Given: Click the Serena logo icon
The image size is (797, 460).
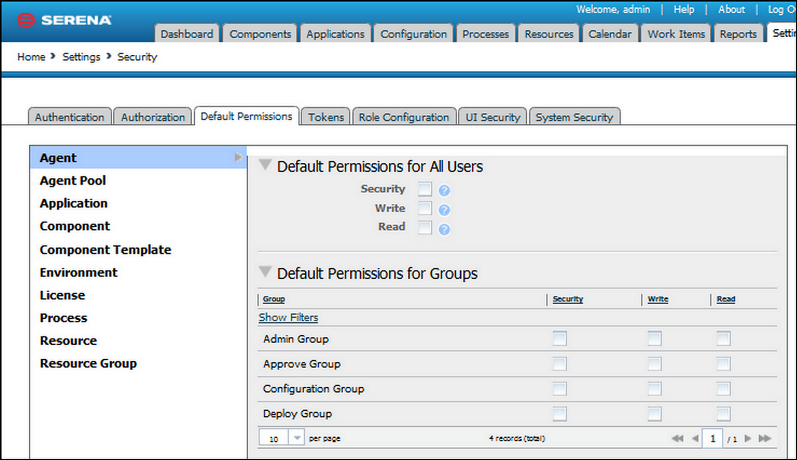Looking at the screenshot, I should coord(26,20).
